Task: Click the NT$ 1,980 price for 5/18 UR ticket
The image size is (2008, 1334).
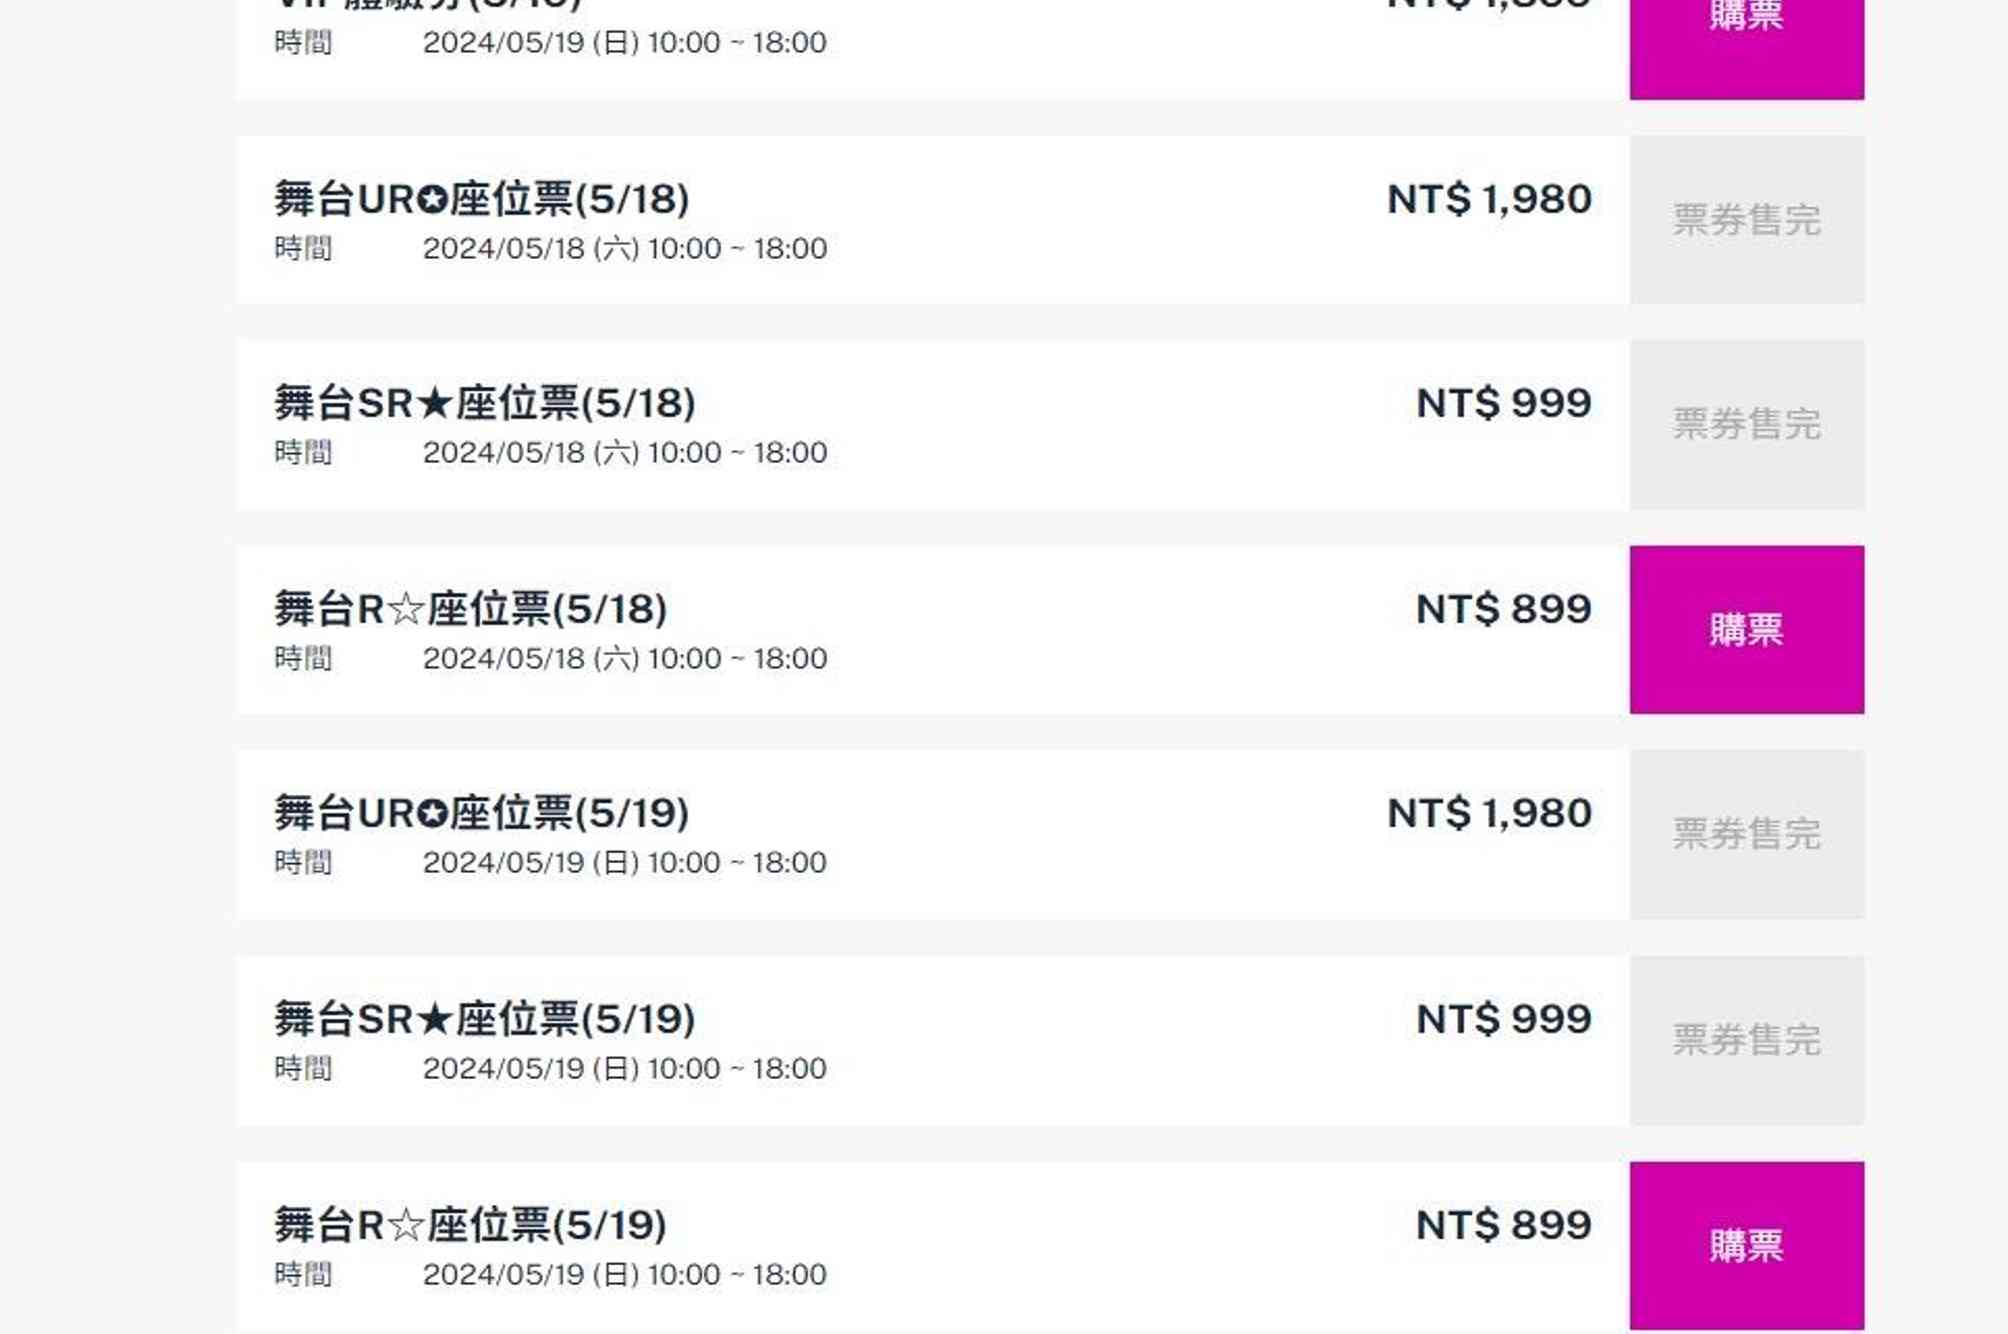Action: pyautogui.click(x=1489, y=199)
